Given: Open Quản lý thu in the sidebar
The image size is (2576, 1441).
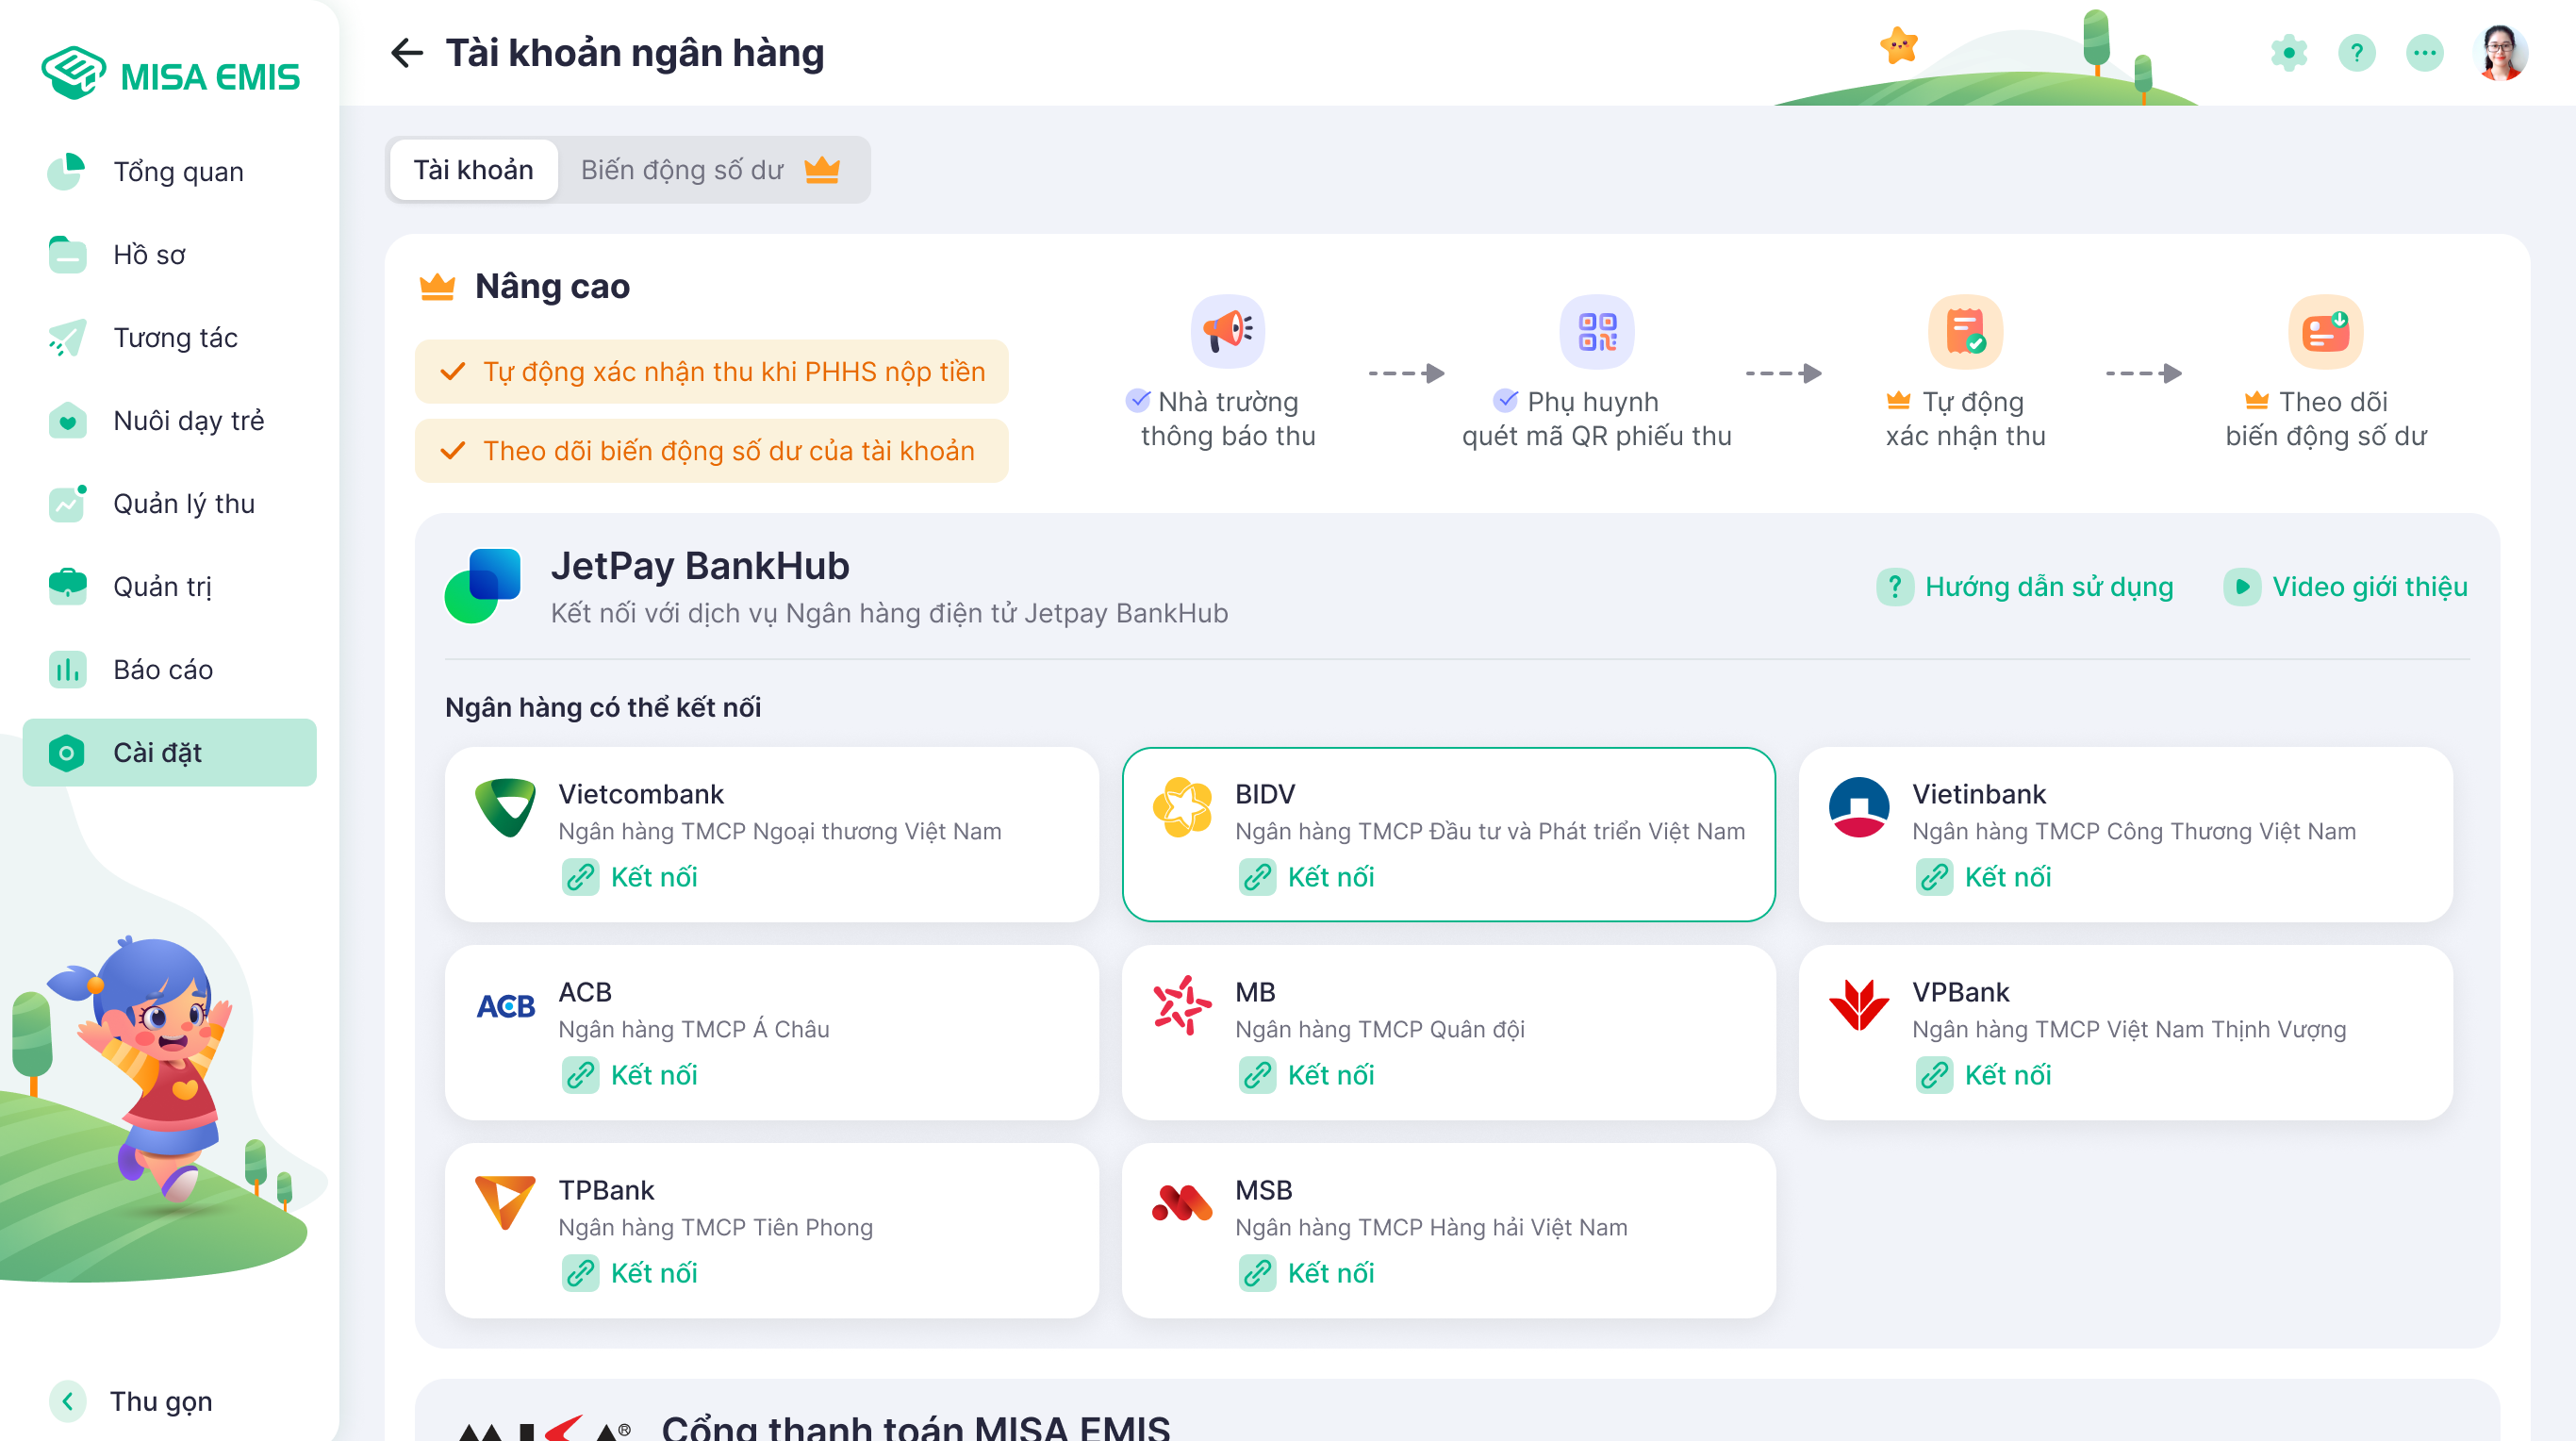Looking at the screenshot, I should point(183,504).
